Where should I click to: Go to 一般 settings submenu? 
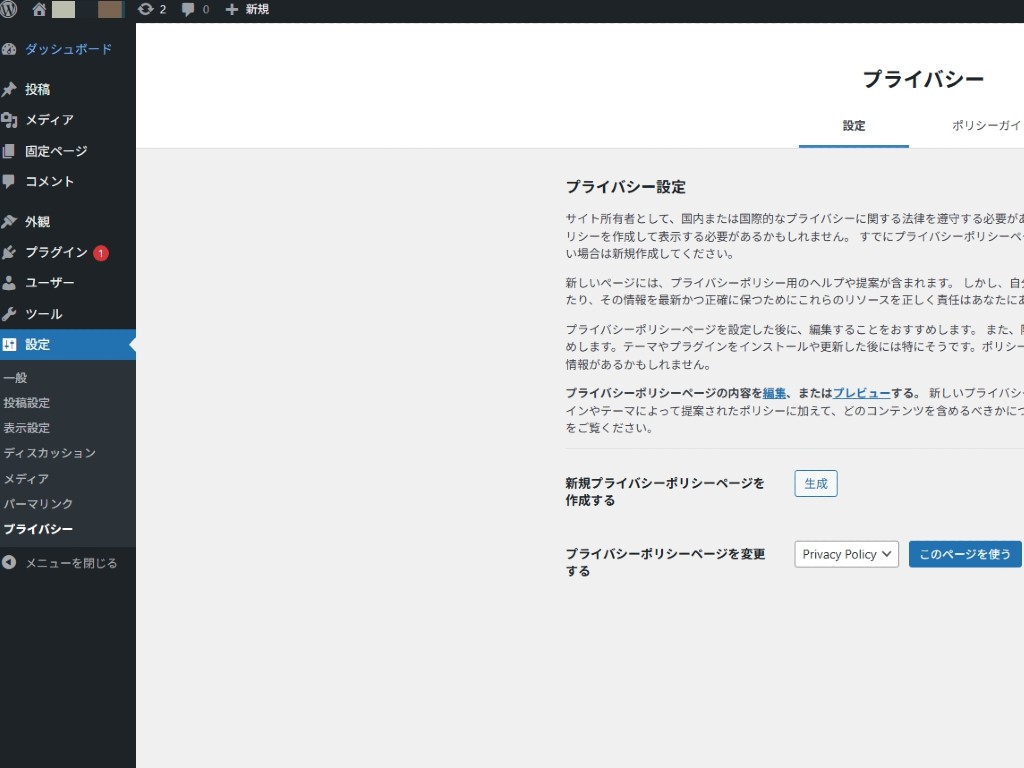tap(16, 377)
